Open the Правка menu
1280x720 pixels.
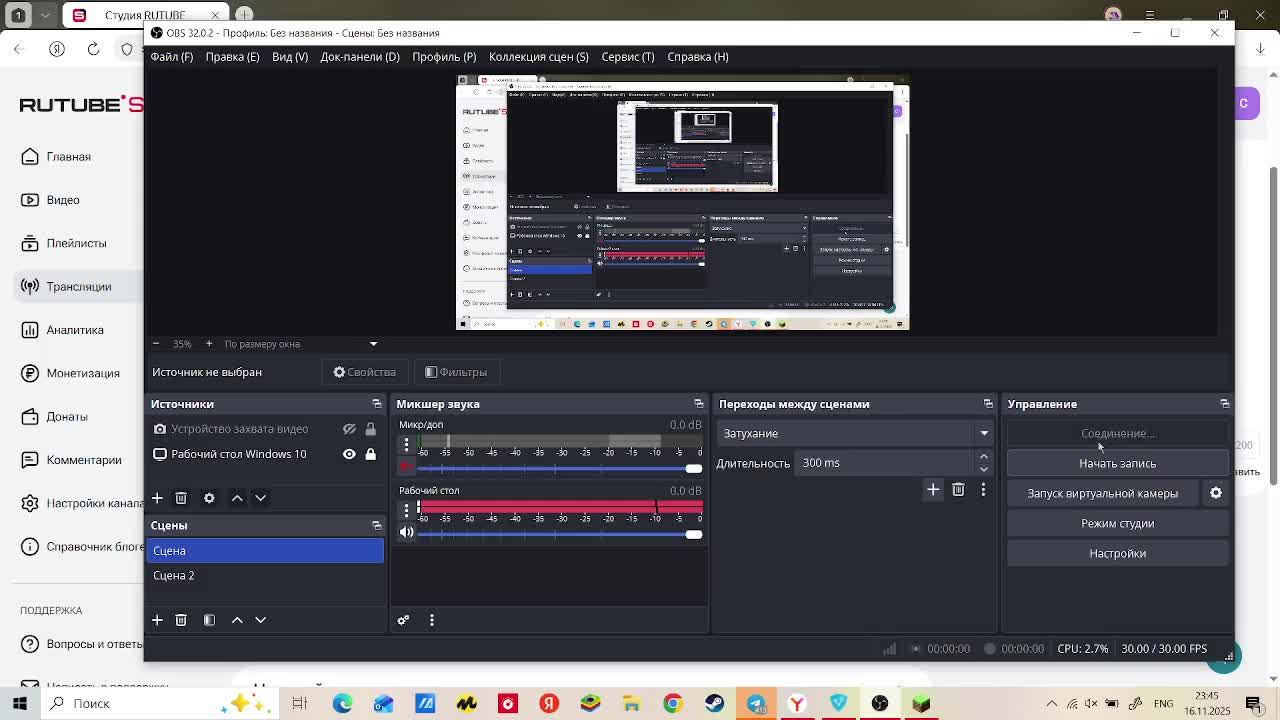point(232,57)
